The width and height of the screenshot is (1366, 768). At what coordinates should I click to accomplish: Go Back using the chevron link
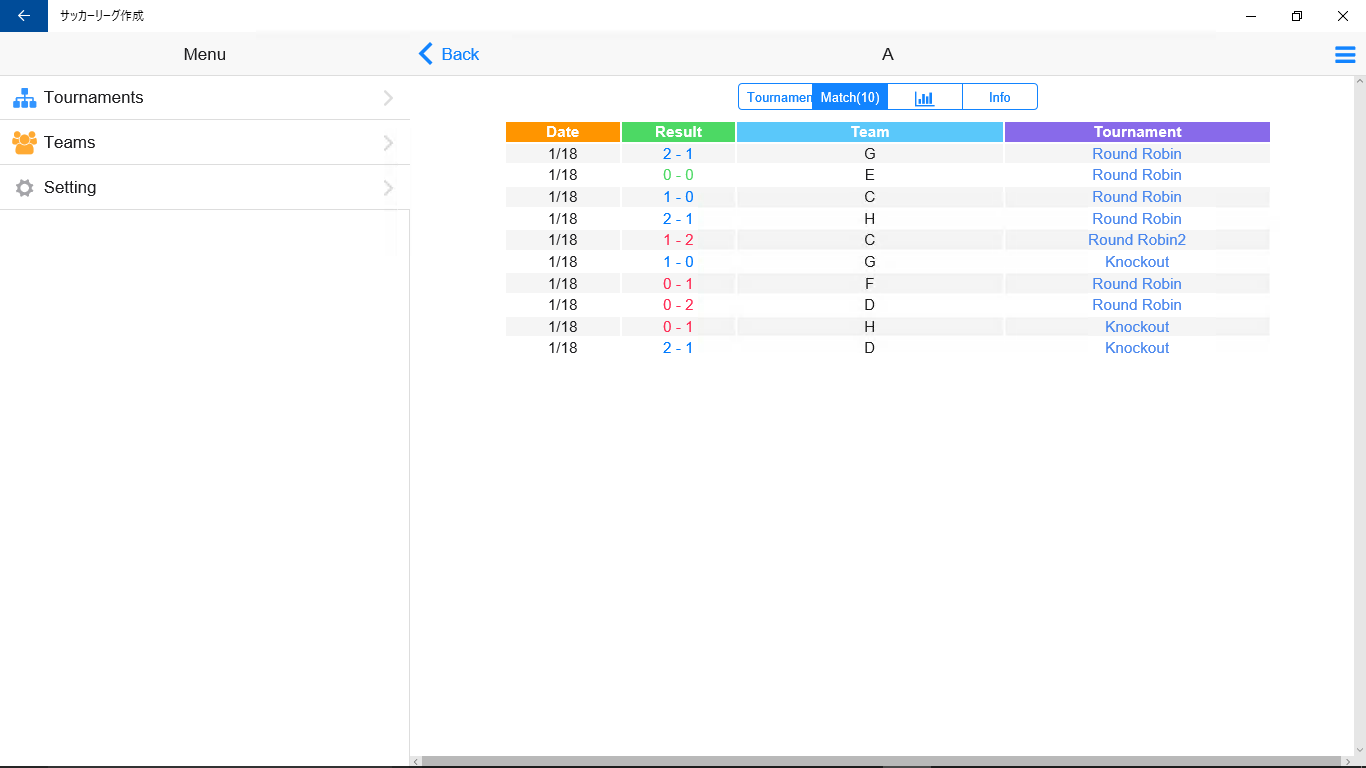coord(448,54)
